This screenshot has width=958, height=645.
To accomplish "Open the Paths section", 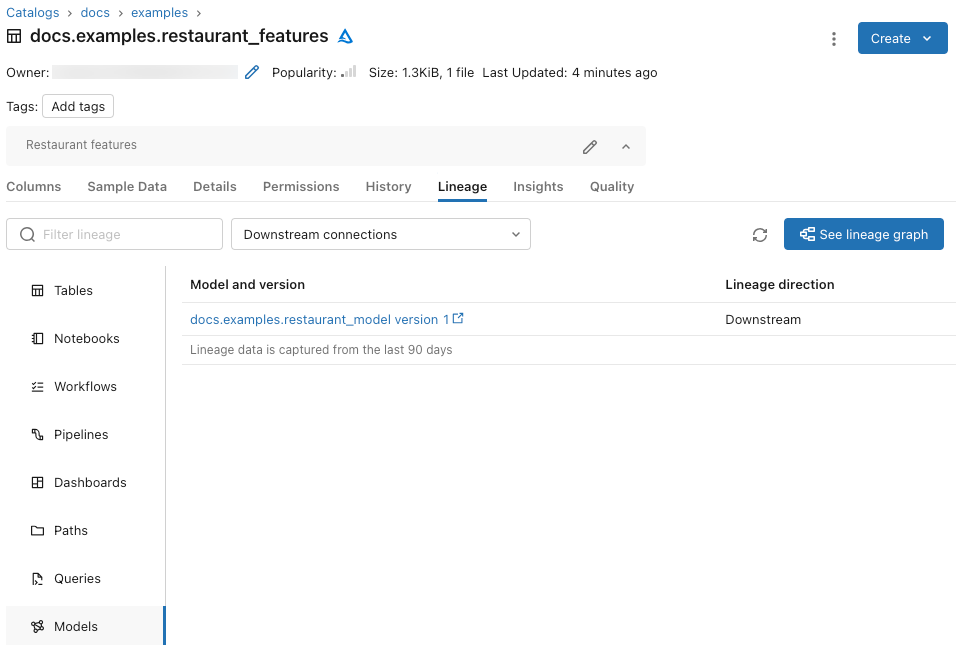I will 71,530.
